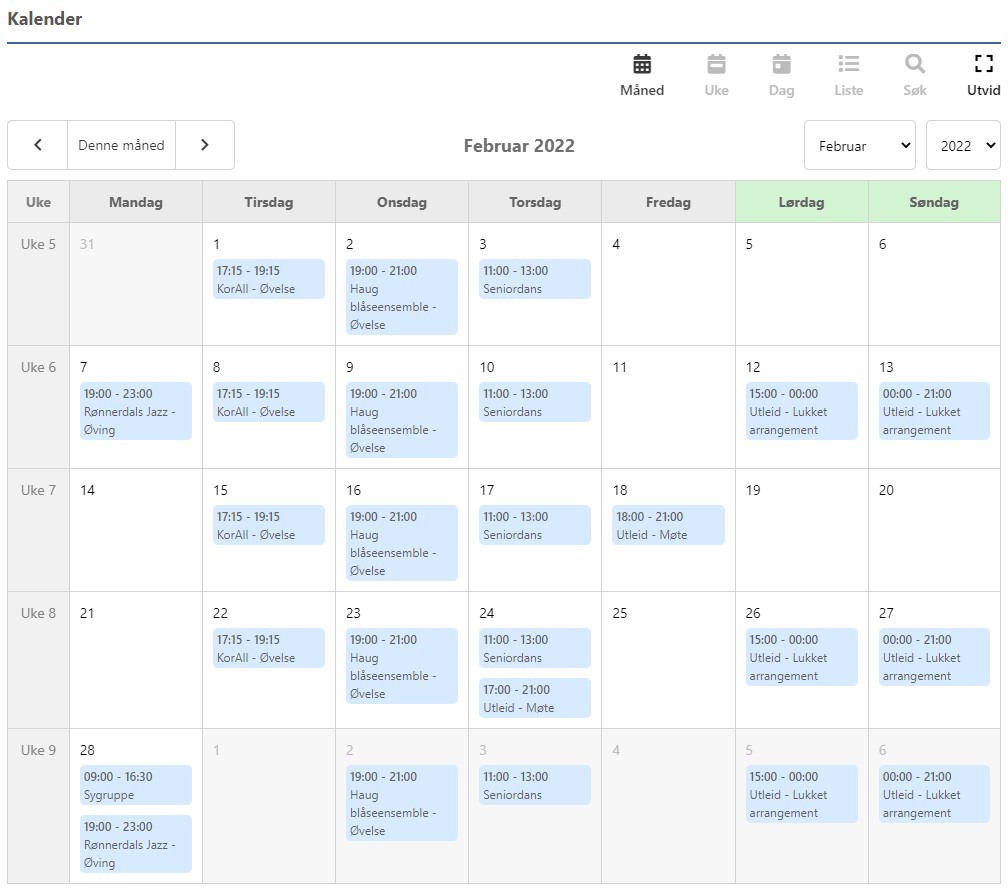Click the Denne måned button
This screenshot has height=896, width=1008.
[121, 145]
